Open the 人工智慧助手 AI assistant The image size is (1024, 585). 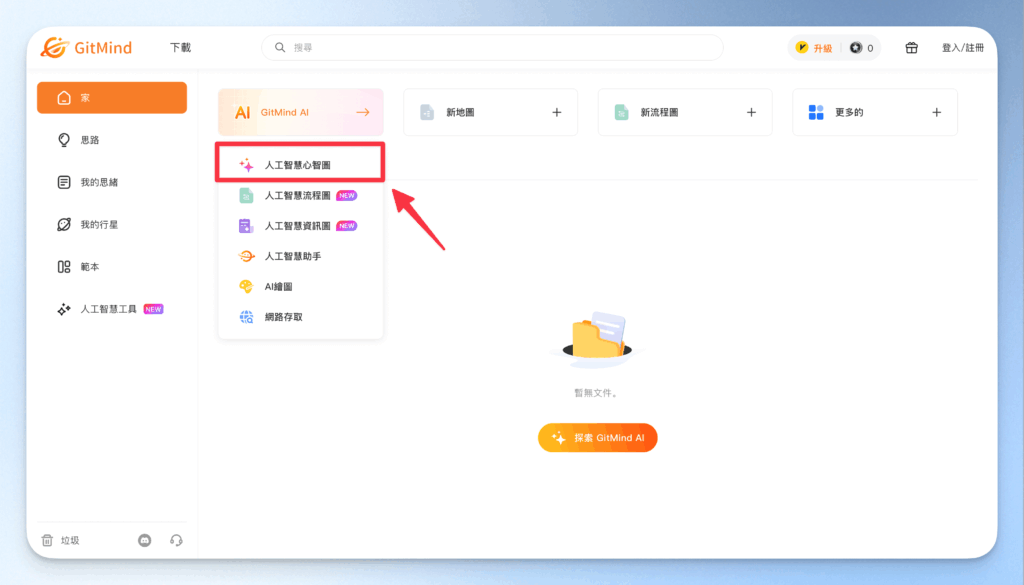click(x=290, y=256)
